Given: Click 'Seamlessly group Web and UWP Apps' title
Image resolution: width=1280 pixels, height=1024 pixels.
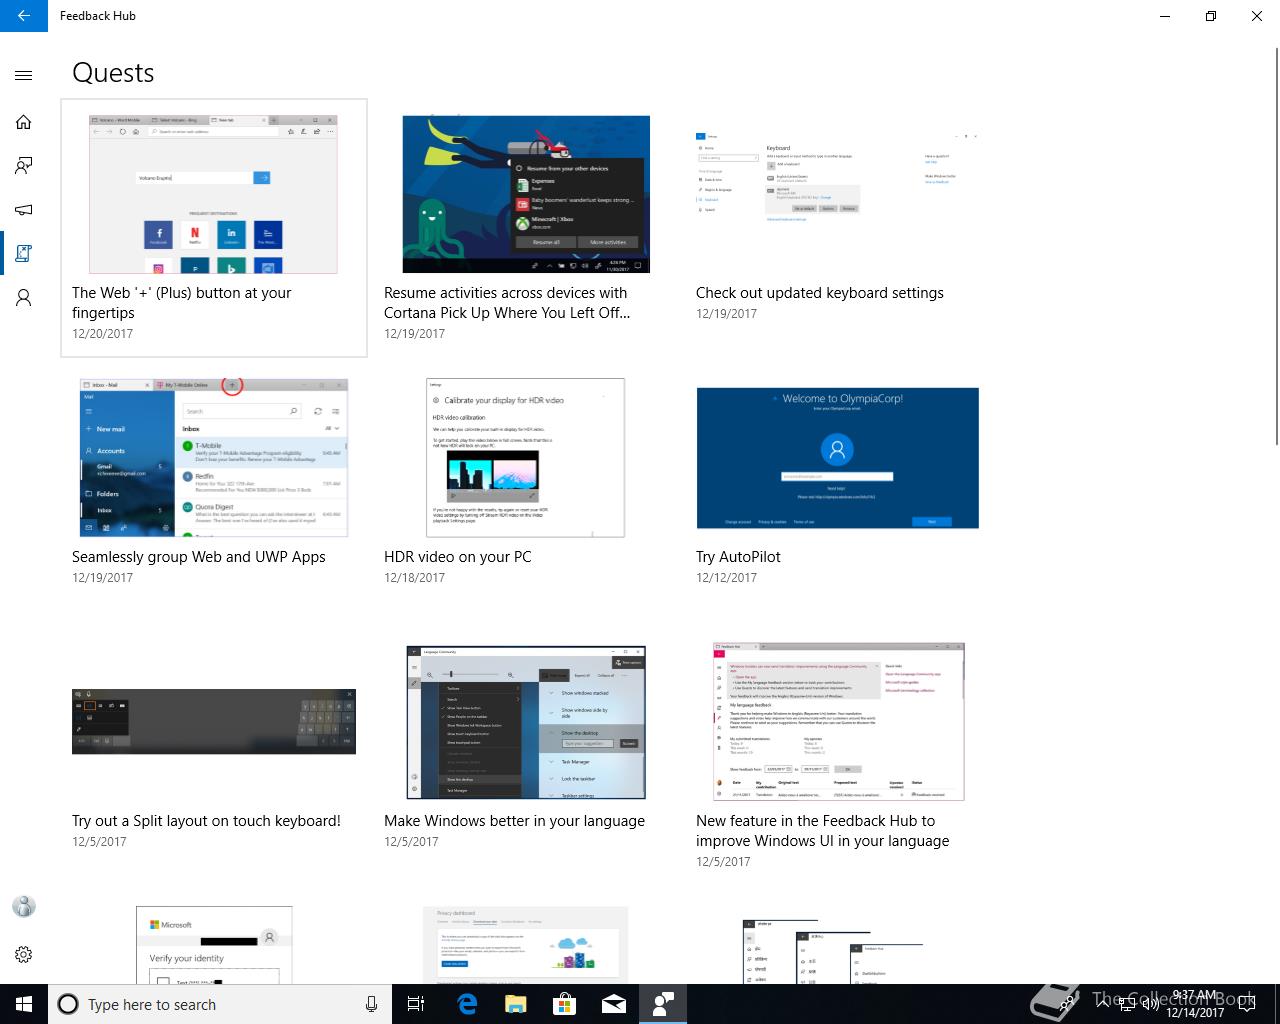Looking at the screenshot, I should point(199,557).
